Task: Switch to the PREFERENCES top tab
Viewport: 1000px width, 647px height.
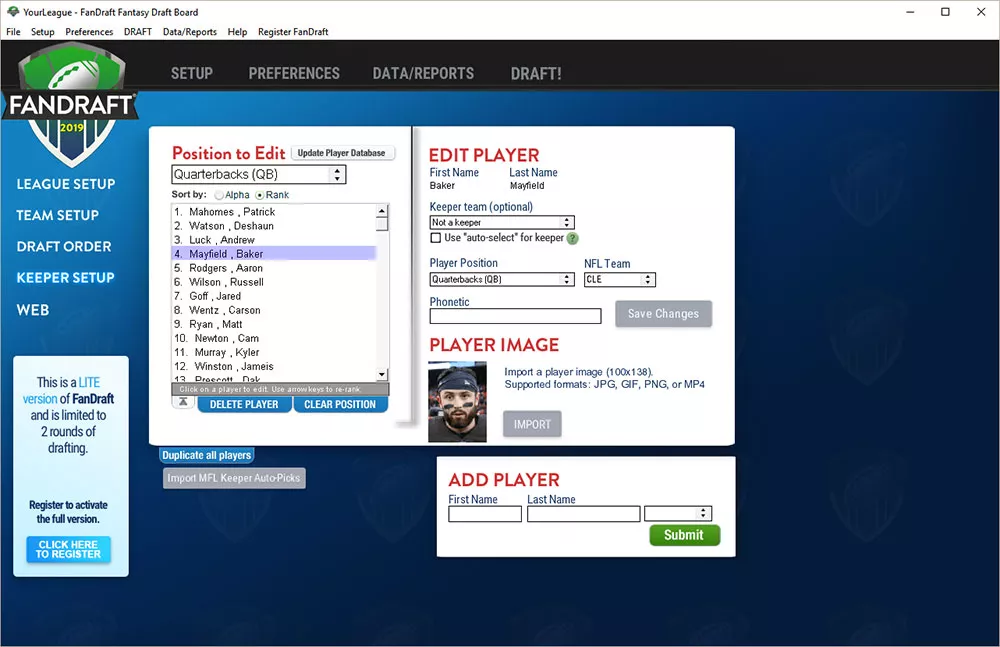Action: 294,73
